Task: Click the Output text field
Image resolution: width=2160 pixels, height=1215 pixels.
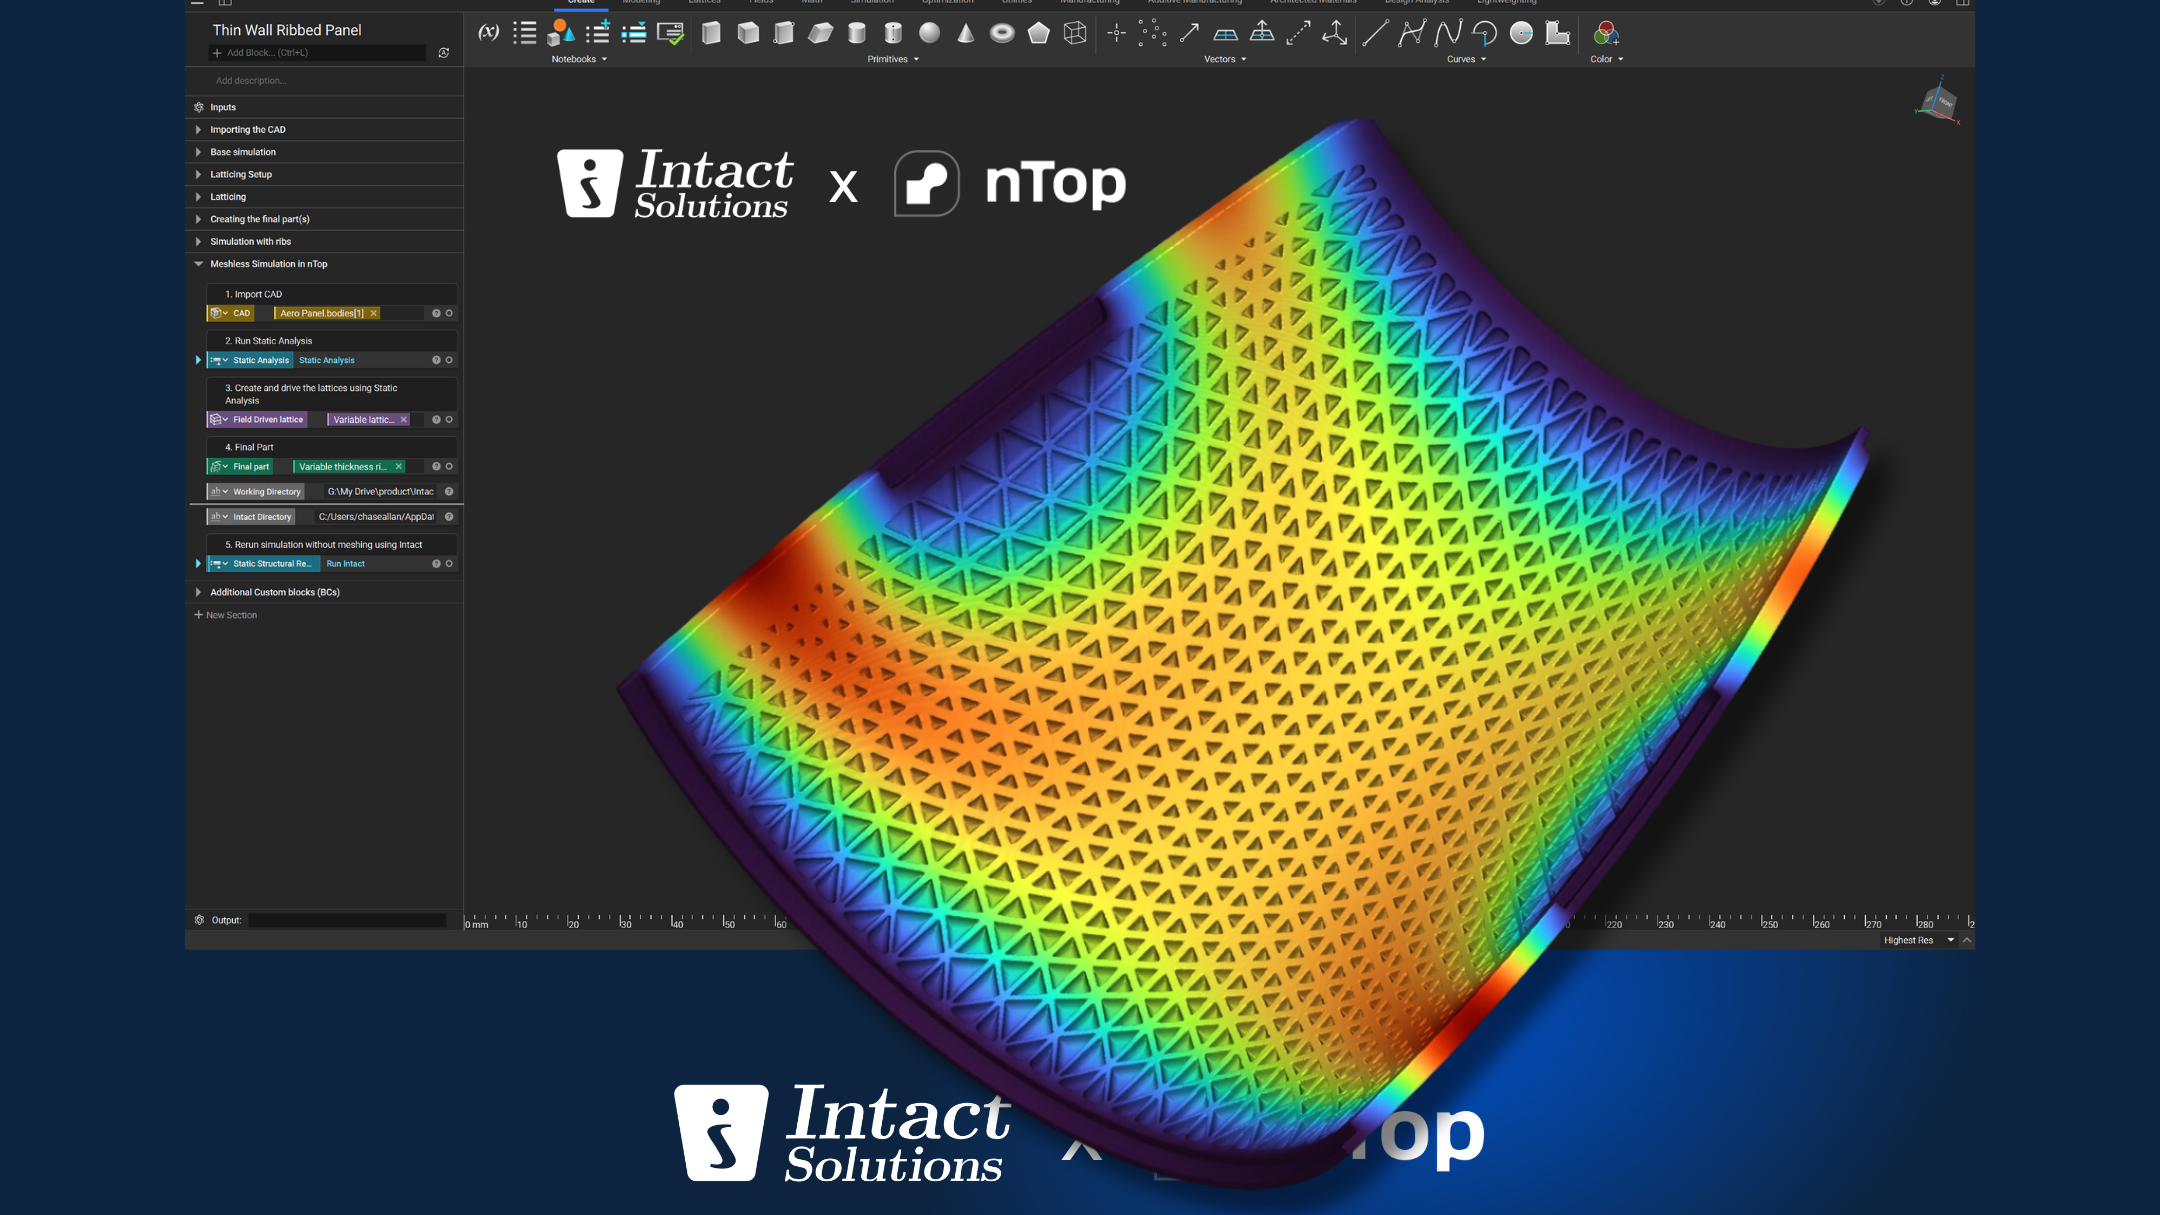Action: tap(347, 920)
